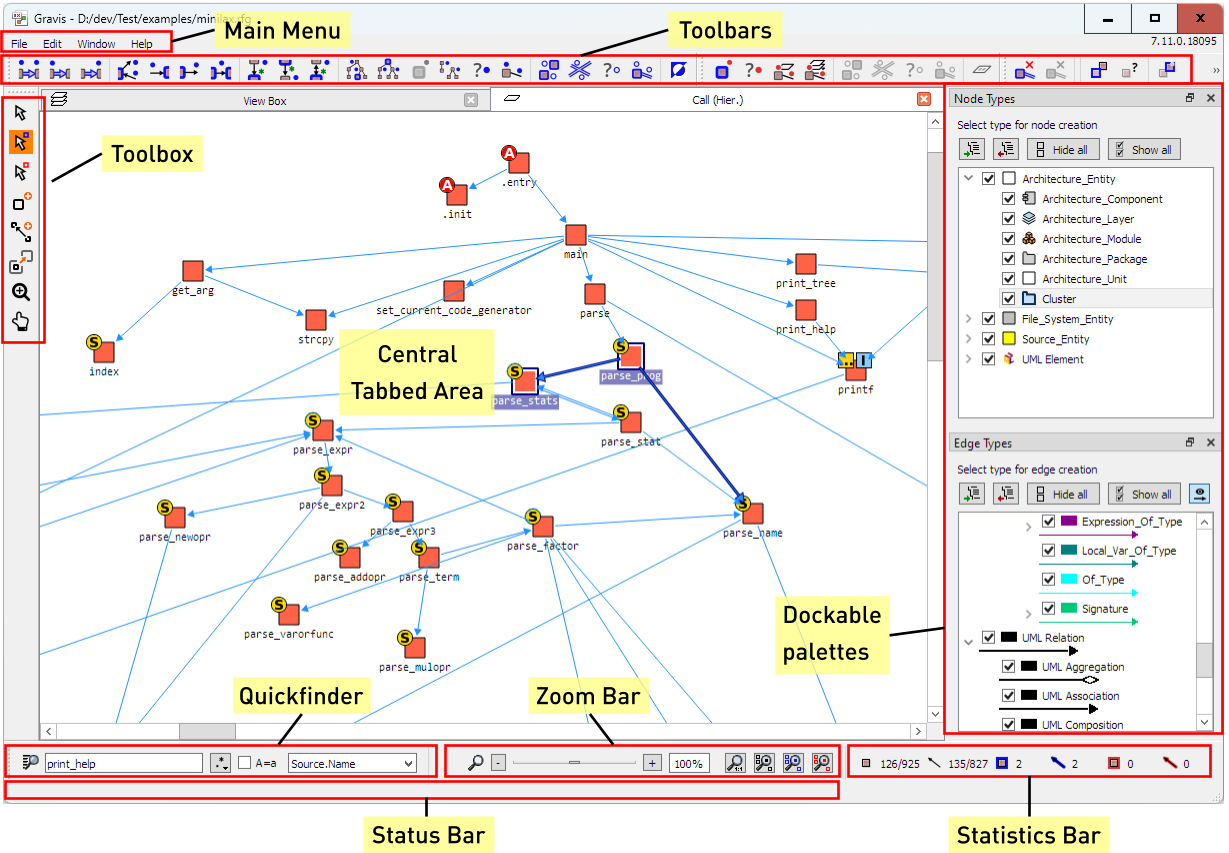The height and width of the screenshot is (853, 1229).
Task: Click the zoom bar minus button
Action: 498,763
